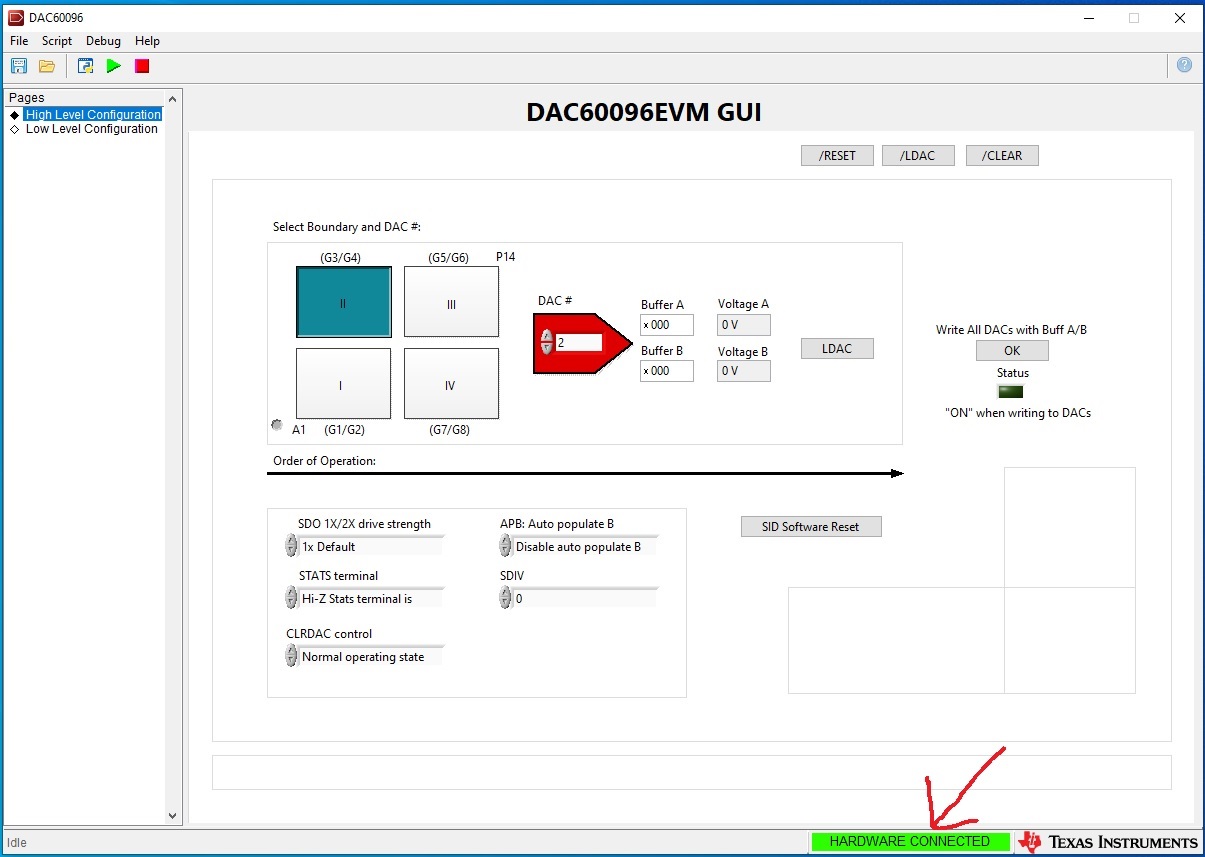The height and width of the screenshot is (857, 1205).
Task: Open CLRDAC control selector
Action: coord(371,657)
